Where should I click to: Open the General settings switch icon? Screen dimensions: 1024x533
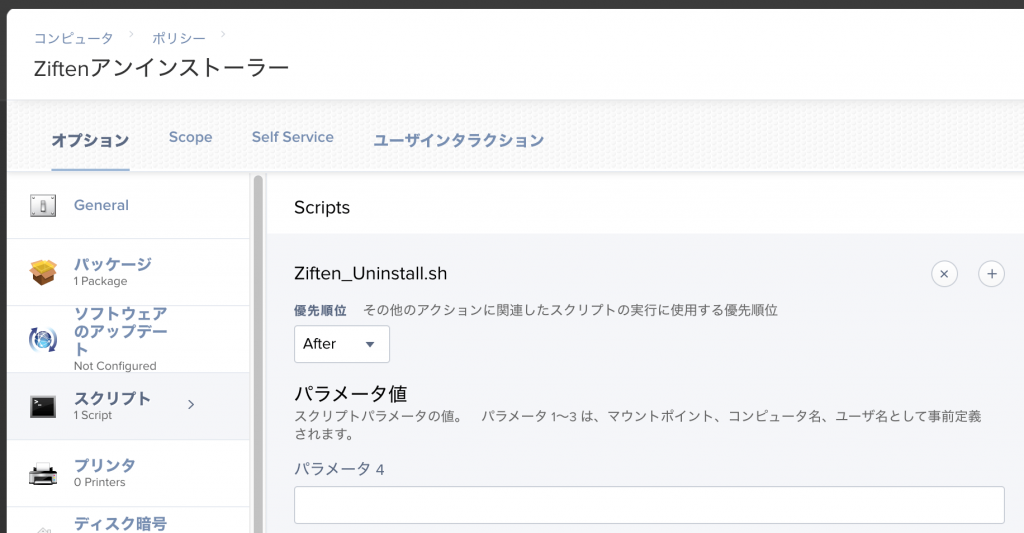pos(43,205)
